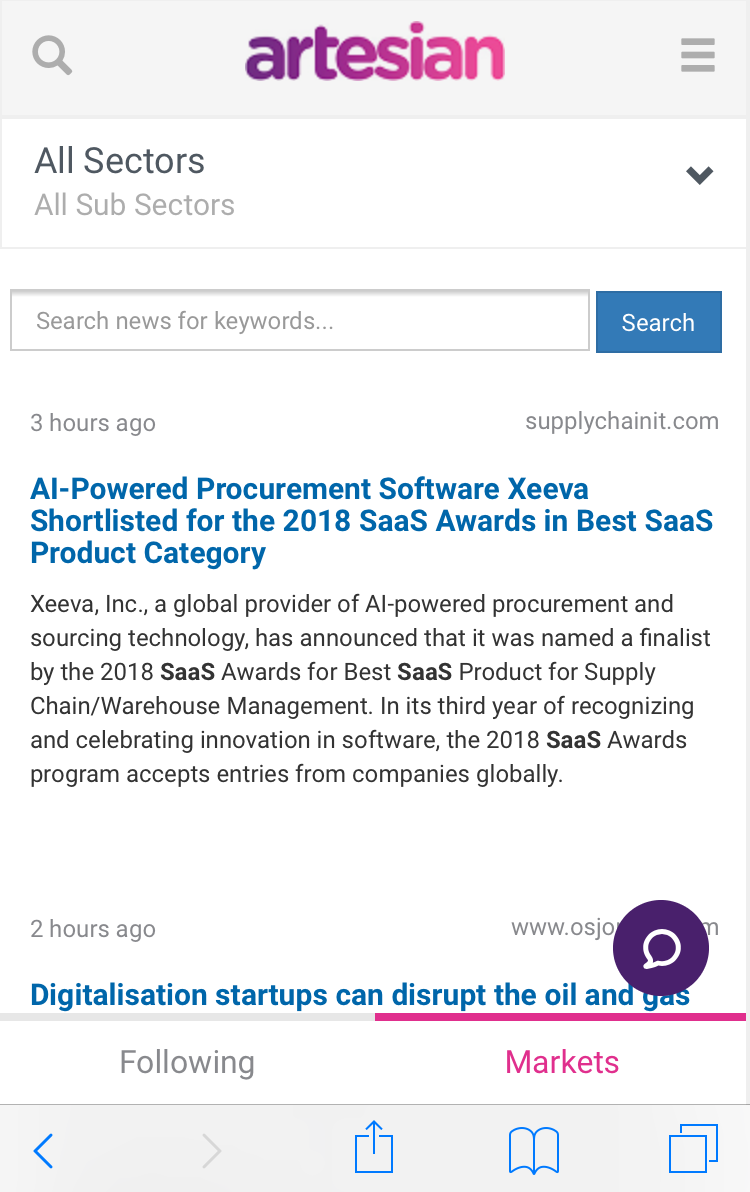
Task: Tap the magnifying glass search icon
Action: tap(52, 55)
